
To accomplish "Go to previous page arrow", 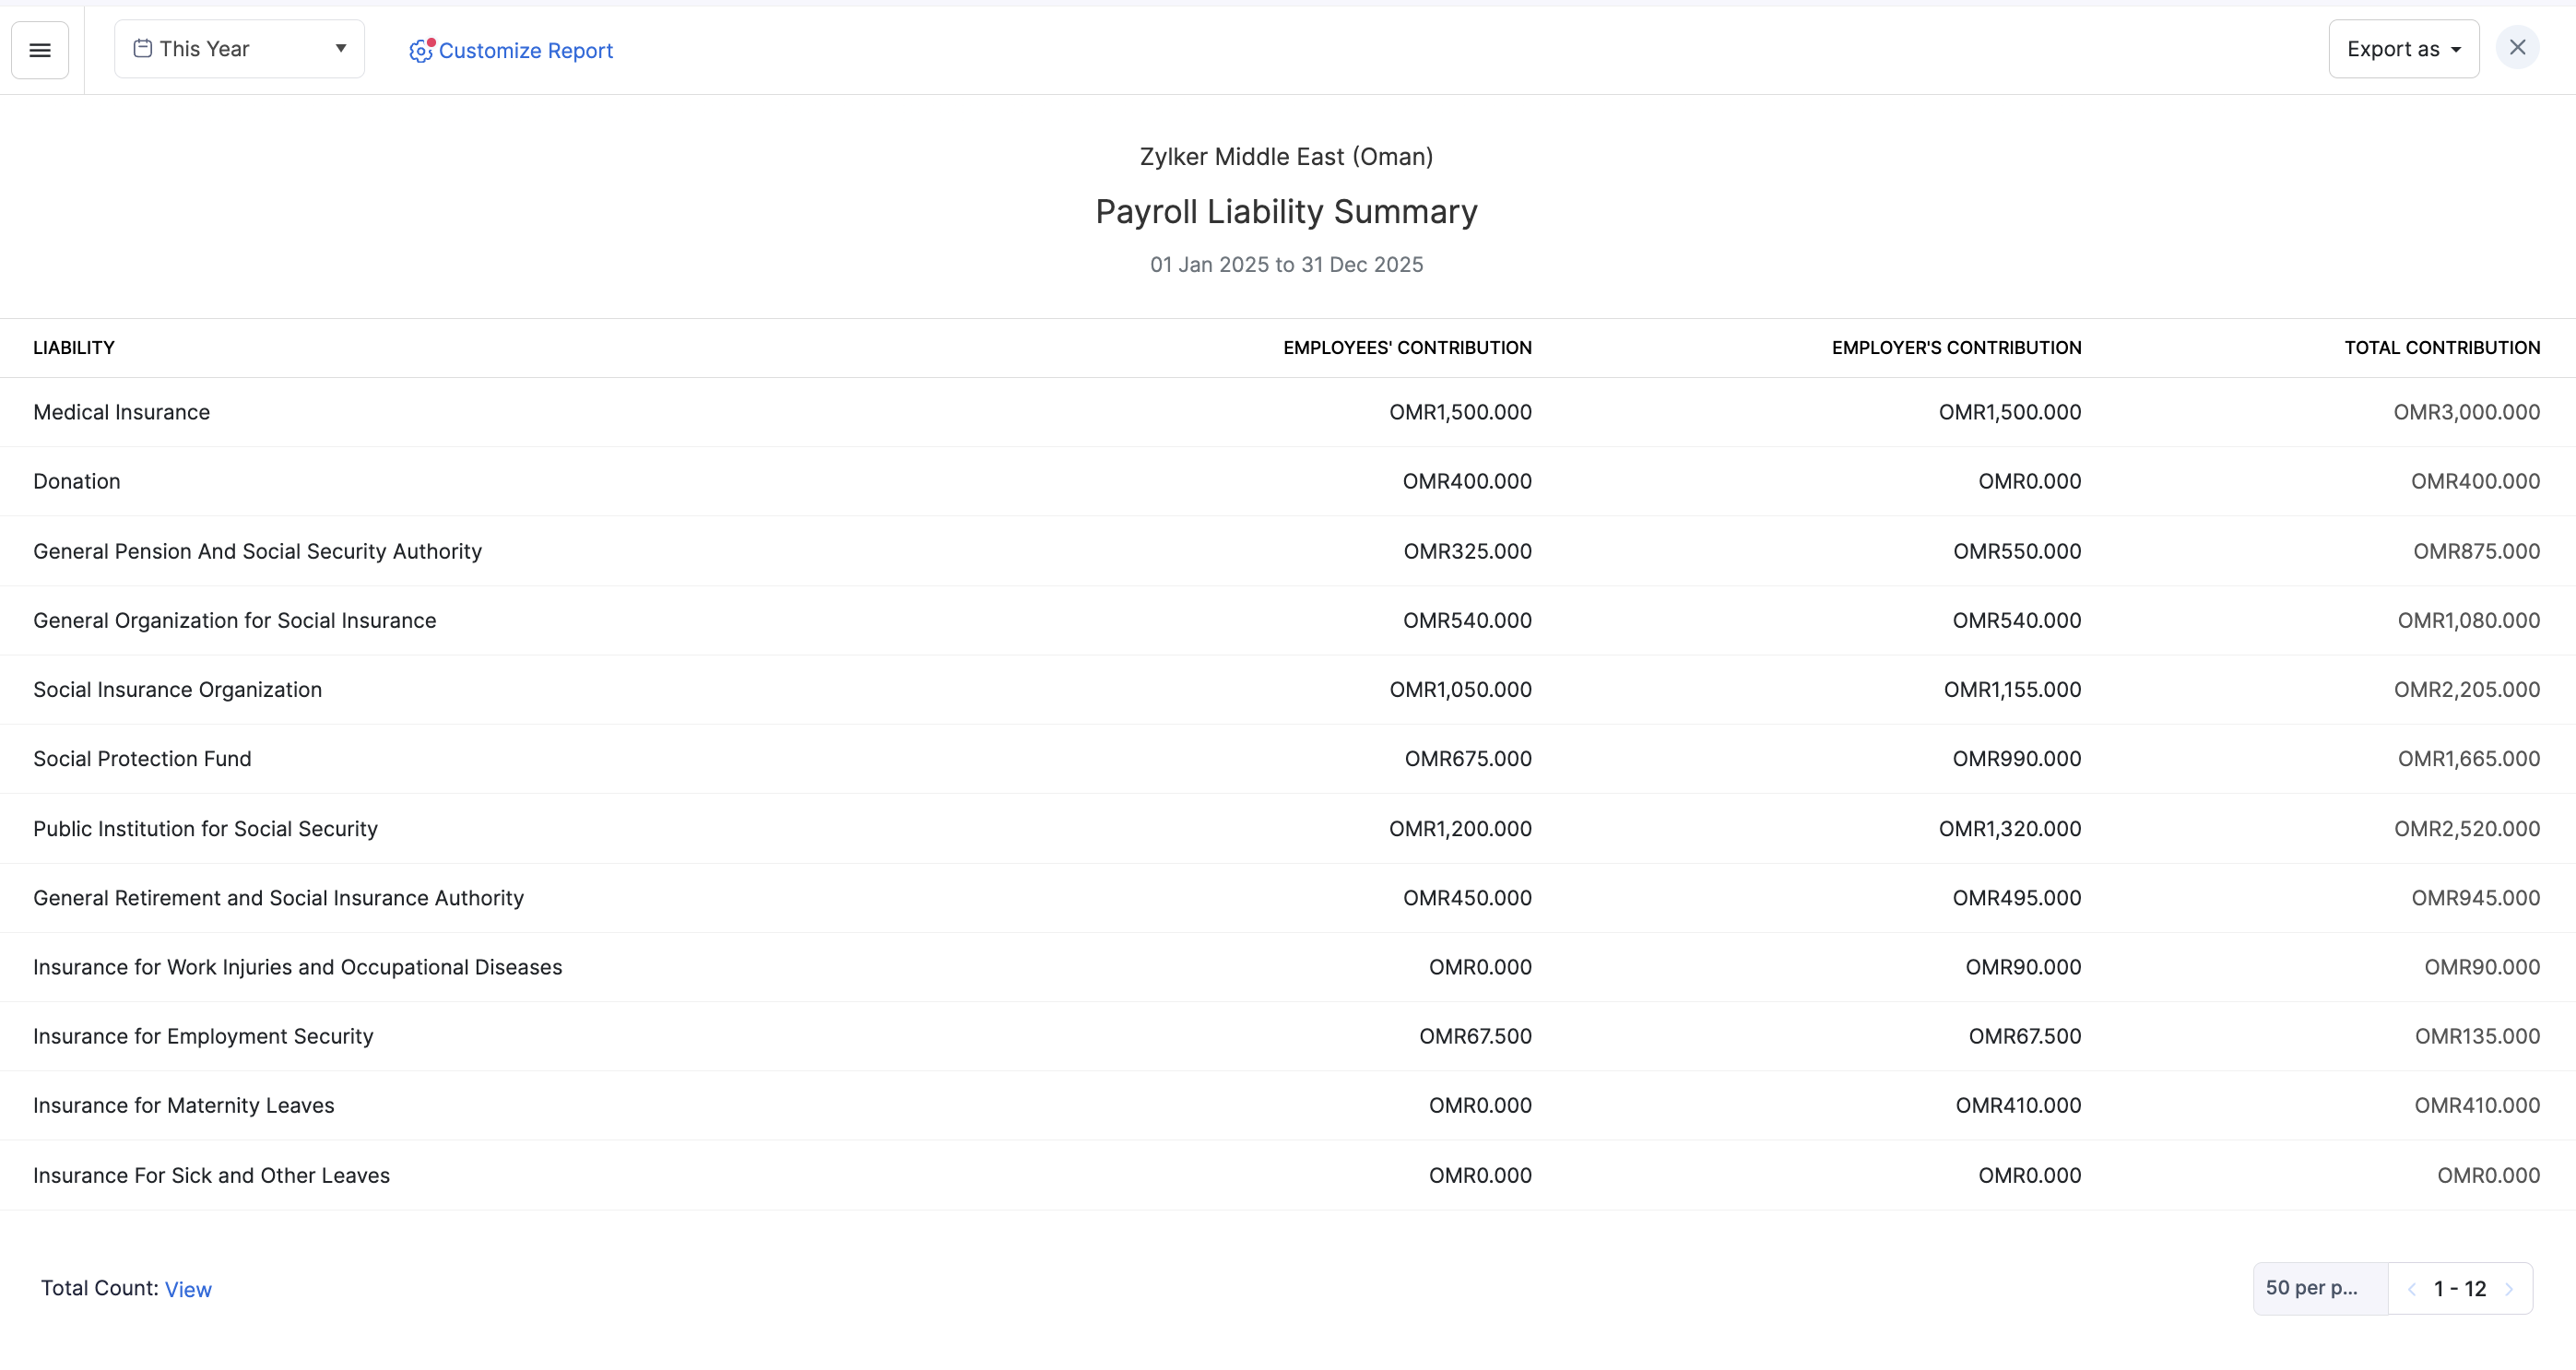I will [2412, 1289].
